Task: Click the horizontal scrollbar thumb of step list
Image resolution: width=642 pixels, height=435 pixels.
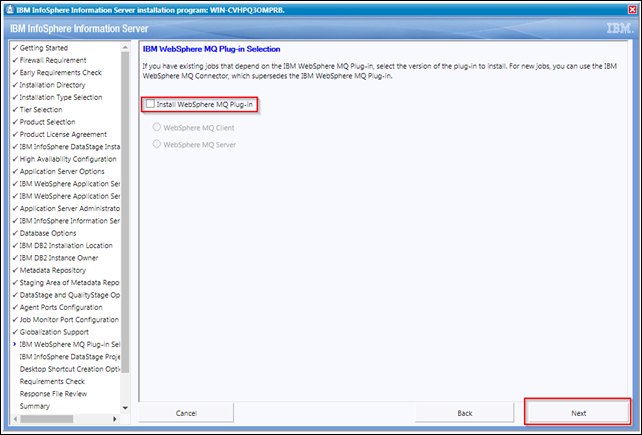Action: (x=47, y=419)
